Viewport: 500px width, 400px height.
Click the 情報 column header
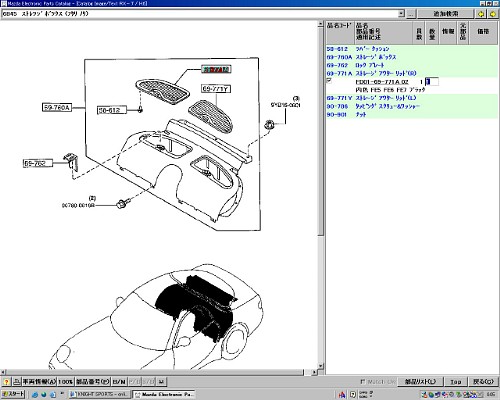[x=448, y=32]
